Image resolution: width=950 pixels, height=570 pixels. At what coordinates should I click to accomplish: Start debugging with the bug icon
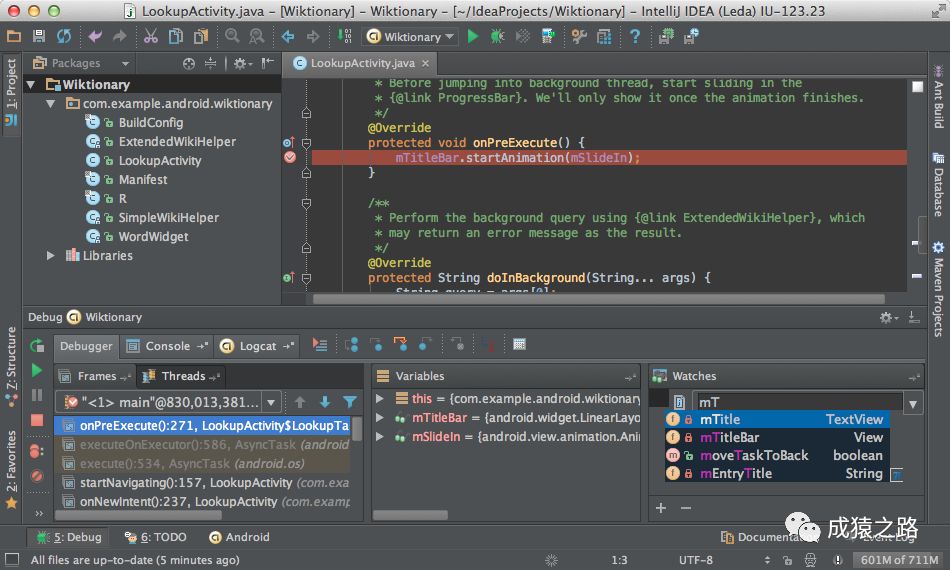tap(497, 36)
